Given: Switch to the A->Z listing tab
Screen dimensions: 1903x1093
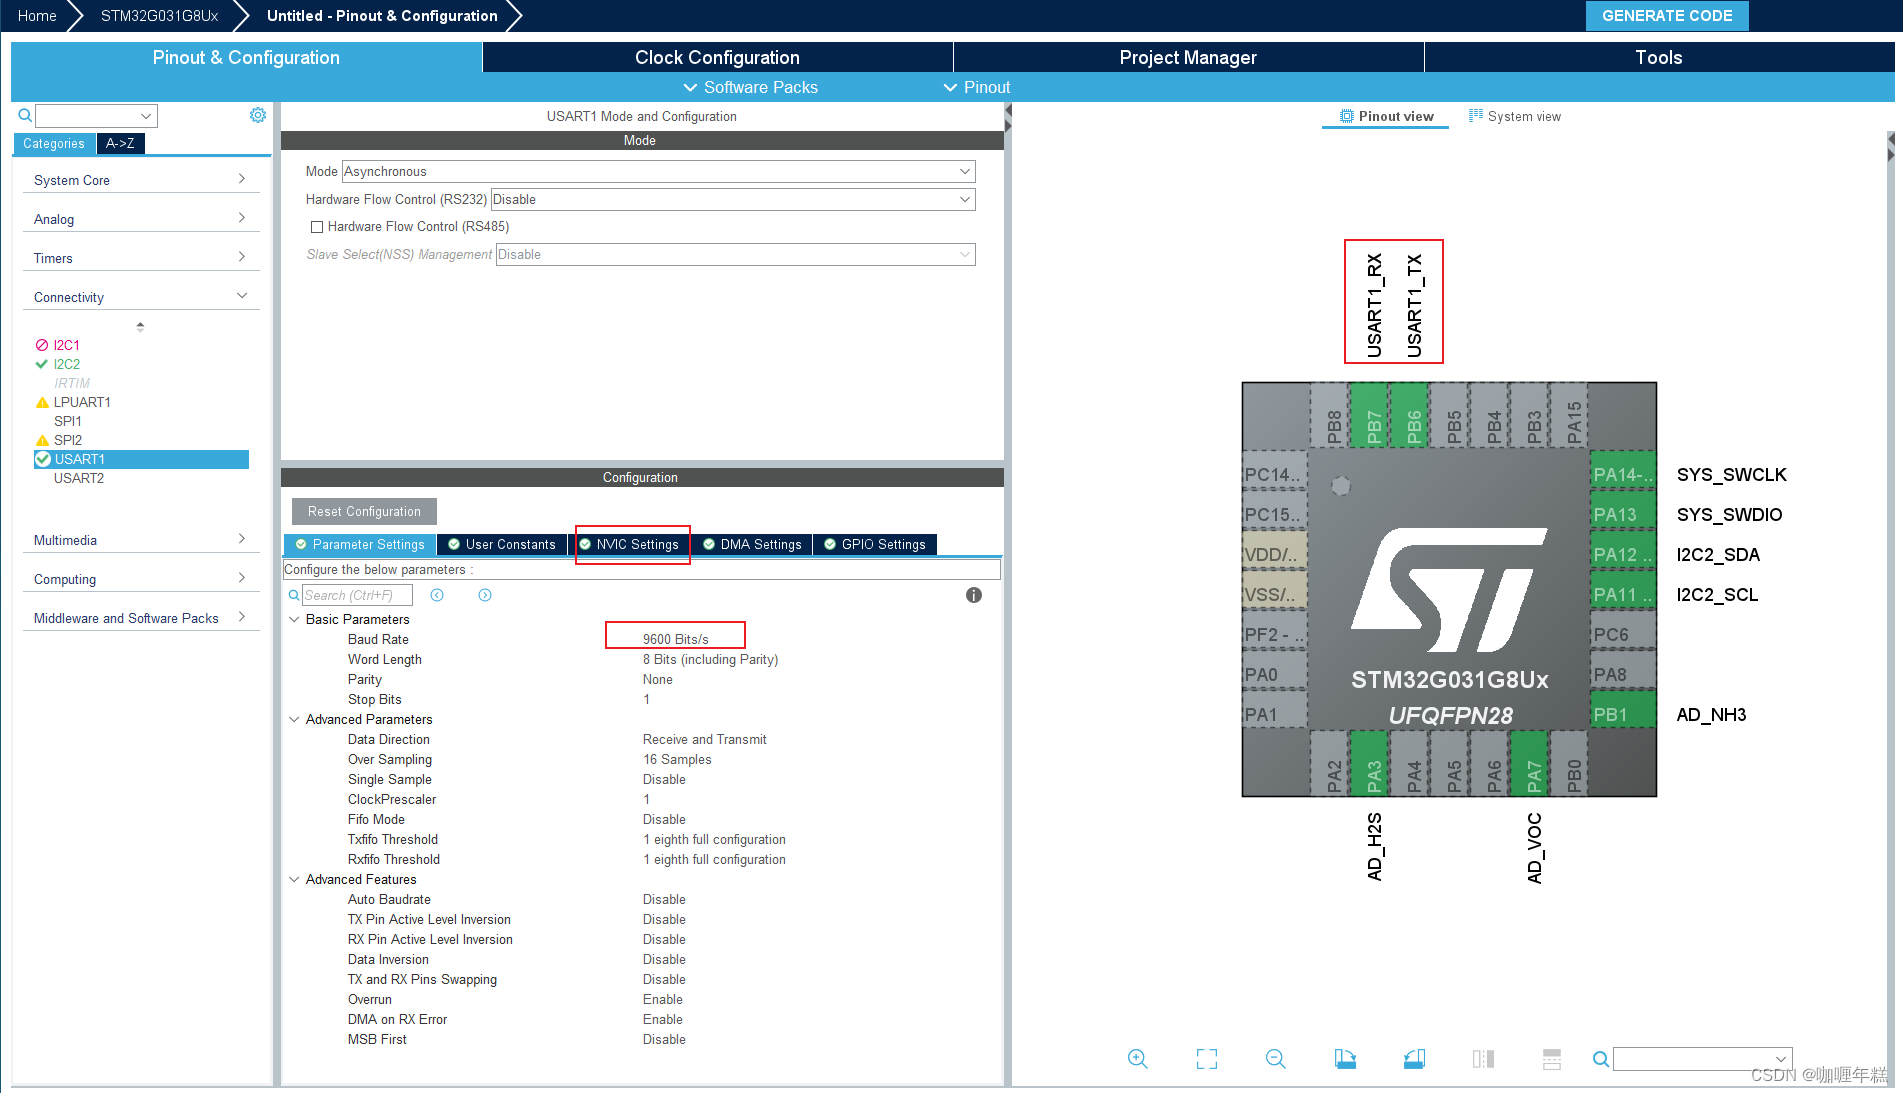Looking at the screenshot, I should pos(121,143).
